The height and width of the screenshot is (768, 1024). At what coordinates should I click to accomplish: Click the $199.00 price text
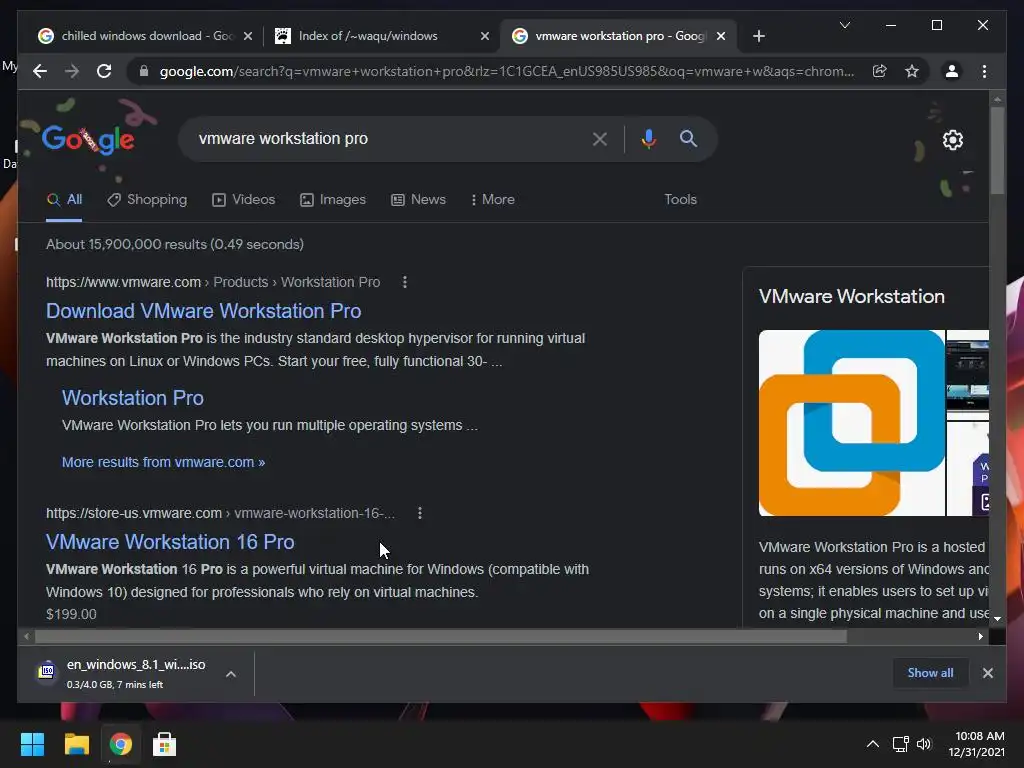click(x=71, y=615)
